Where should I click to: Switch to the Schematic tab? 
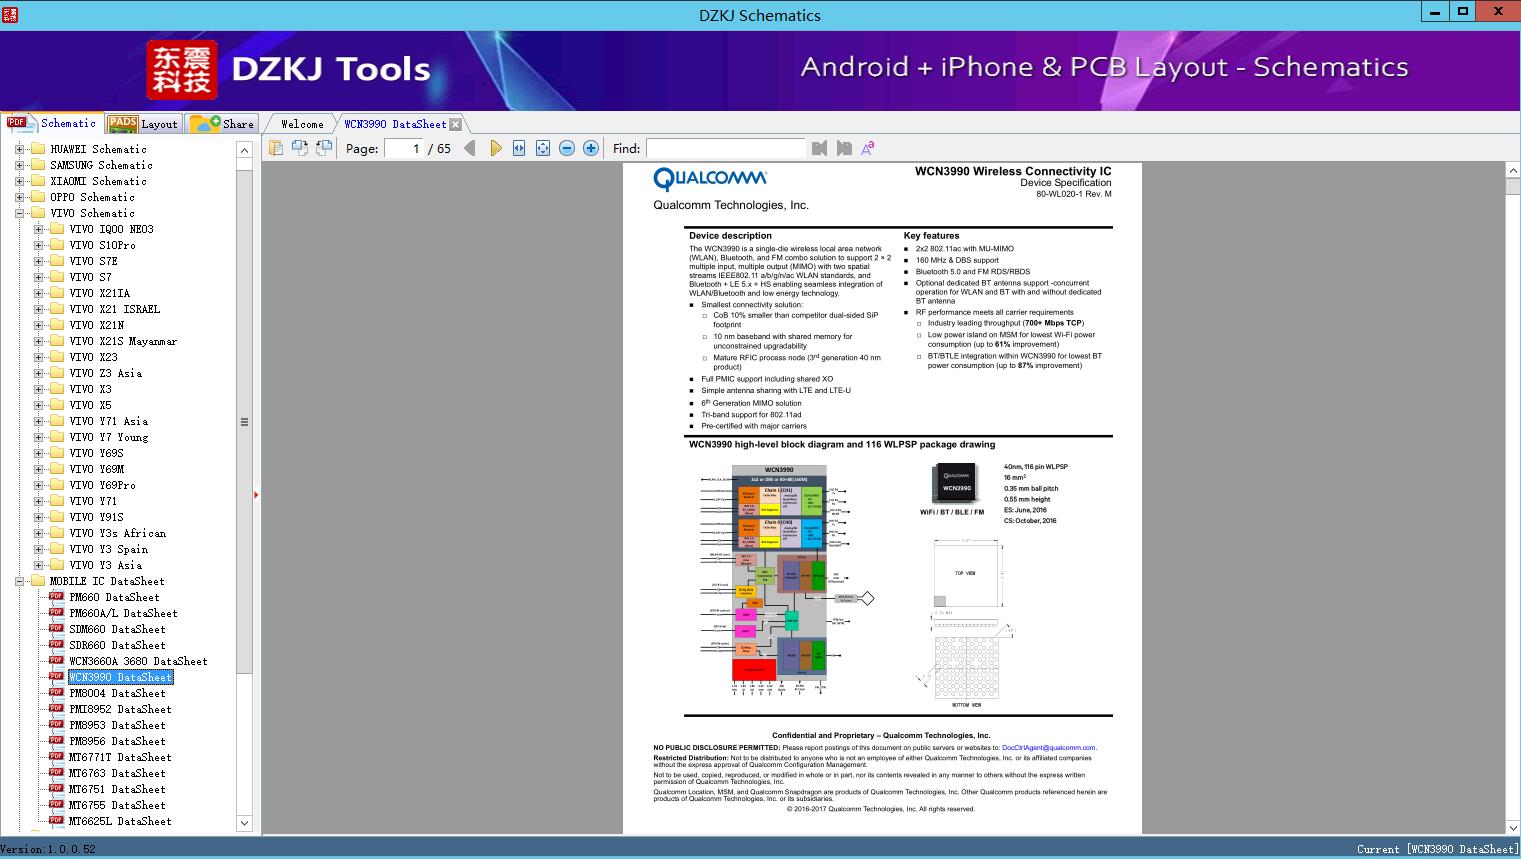tap(52, 123)
